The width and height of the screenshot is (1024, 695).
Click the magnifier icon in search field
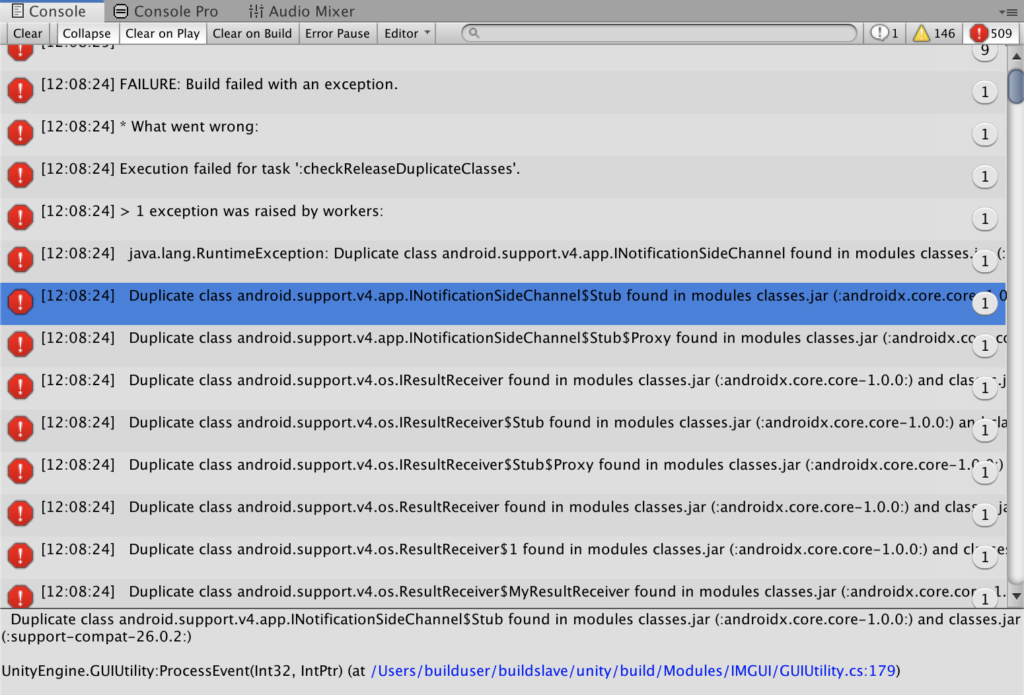474,33
